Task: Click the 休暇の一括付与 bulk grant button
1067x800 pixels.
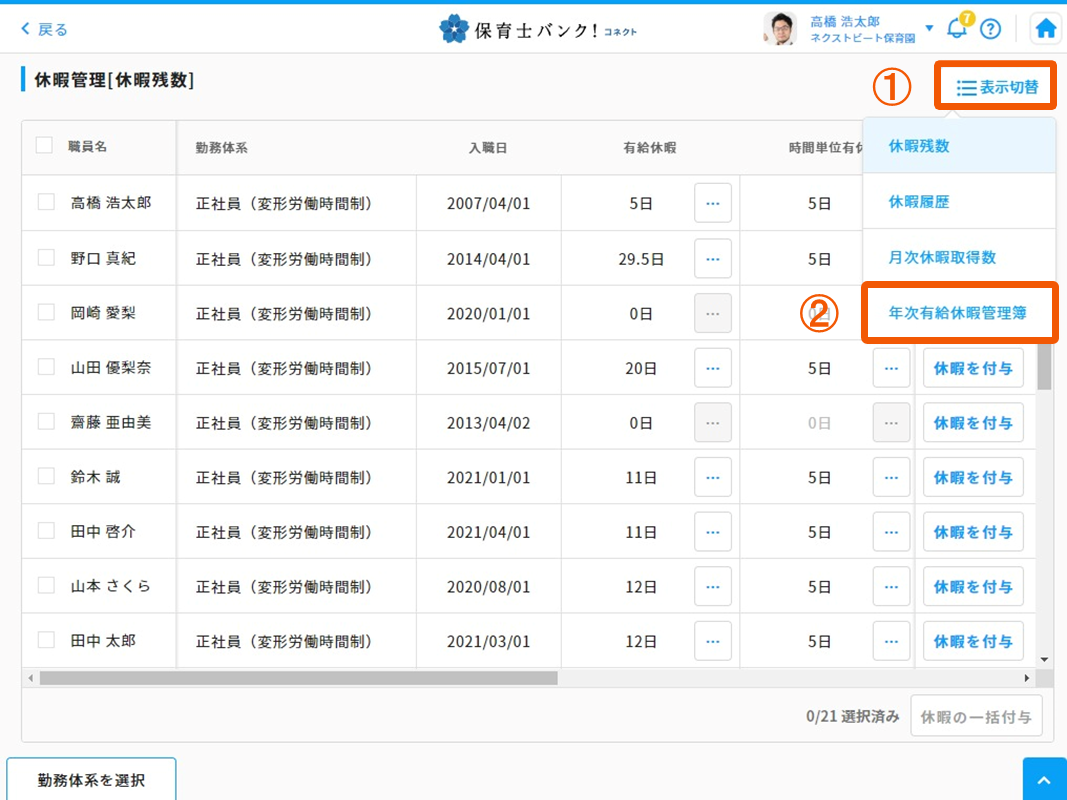Action: pyautogui.click(x=975, y=716)
